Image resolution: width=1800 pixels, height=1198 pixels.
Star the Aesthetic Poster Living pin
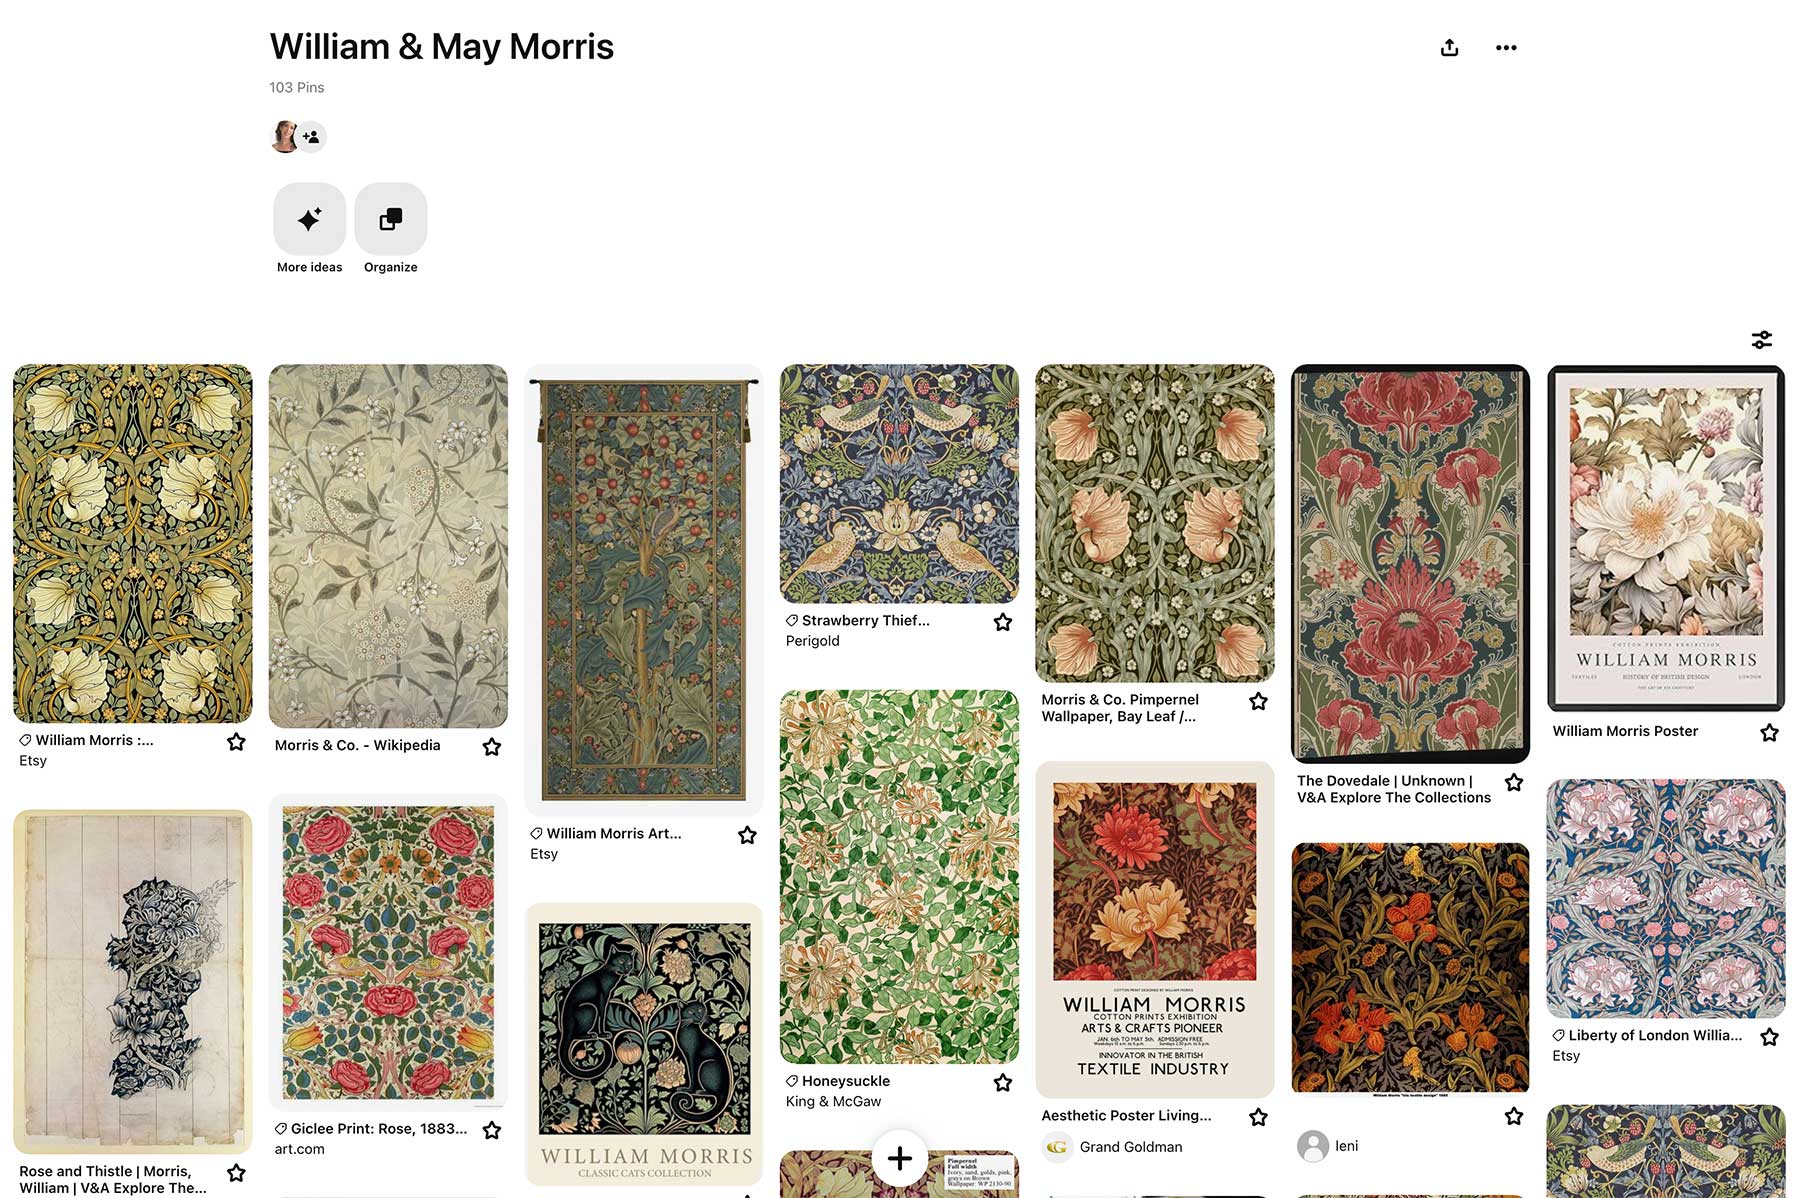(1258, 1117)
